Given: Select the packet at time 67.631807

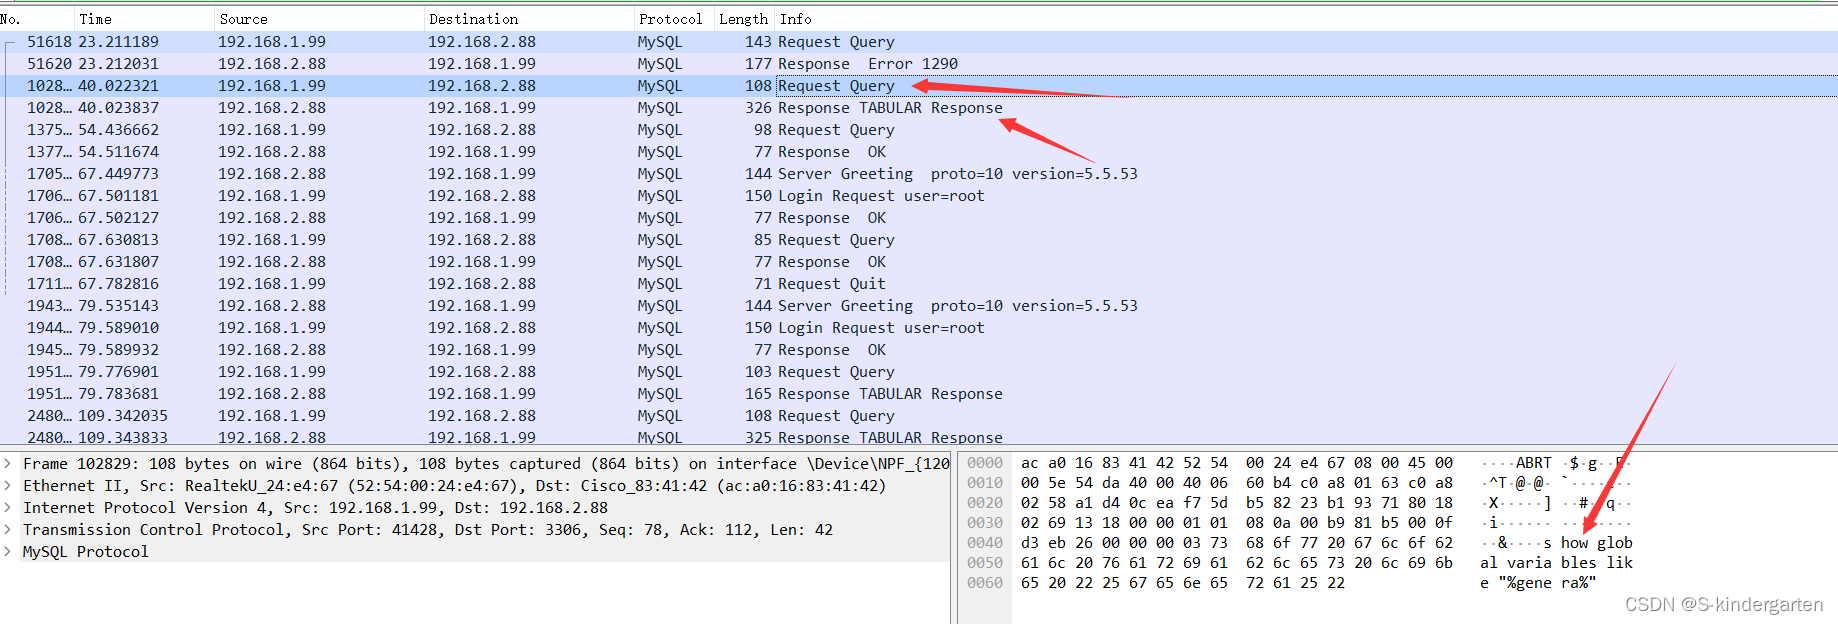Looking at the screenshot, I should click(x=919, y=262).
